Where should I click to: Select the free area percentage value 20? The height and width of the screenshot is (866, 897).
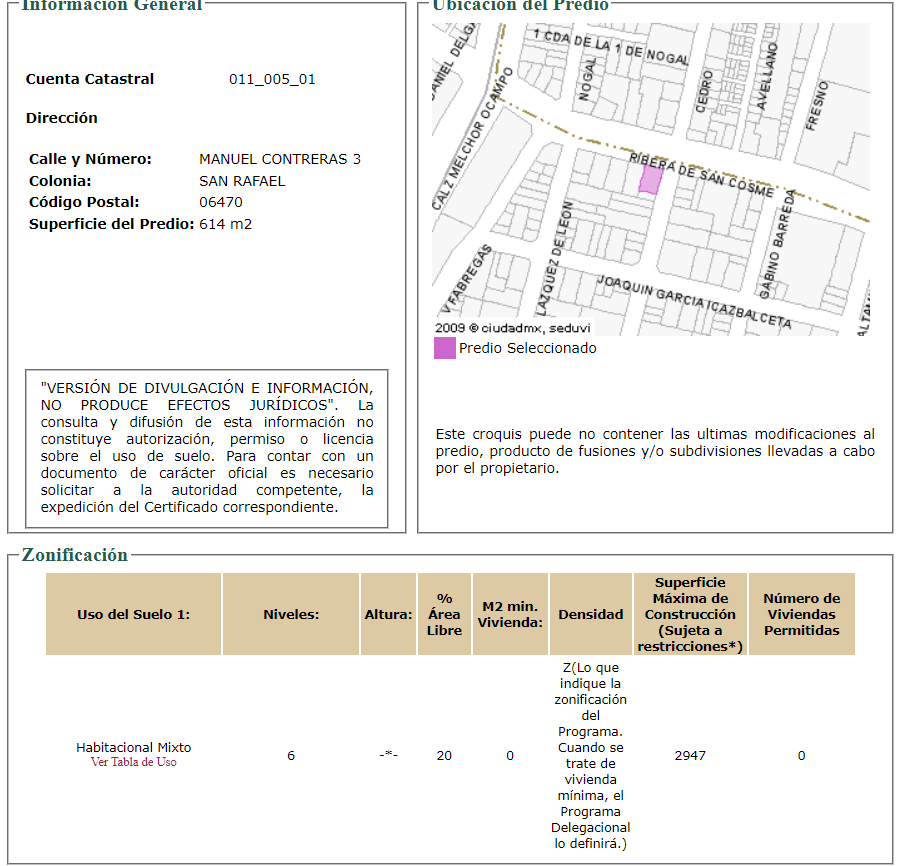click(x=444, y=756)
